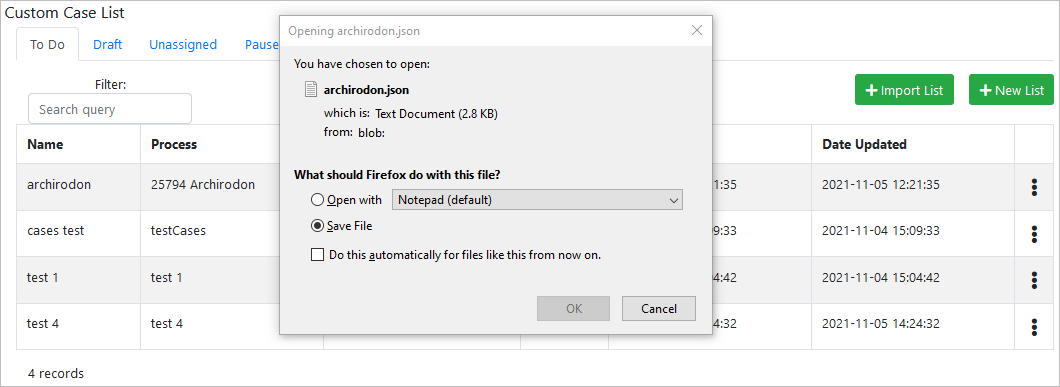Sort by the Name column header
This screenshot has width=1060, height=387.
coord(45,144)
